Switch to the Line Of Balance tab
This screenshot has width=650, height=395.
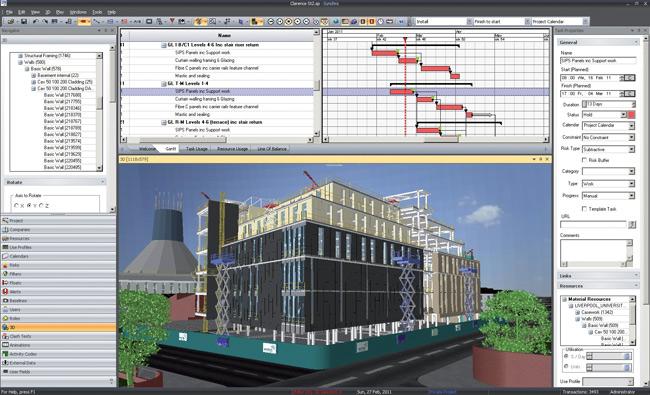[272, 149]
